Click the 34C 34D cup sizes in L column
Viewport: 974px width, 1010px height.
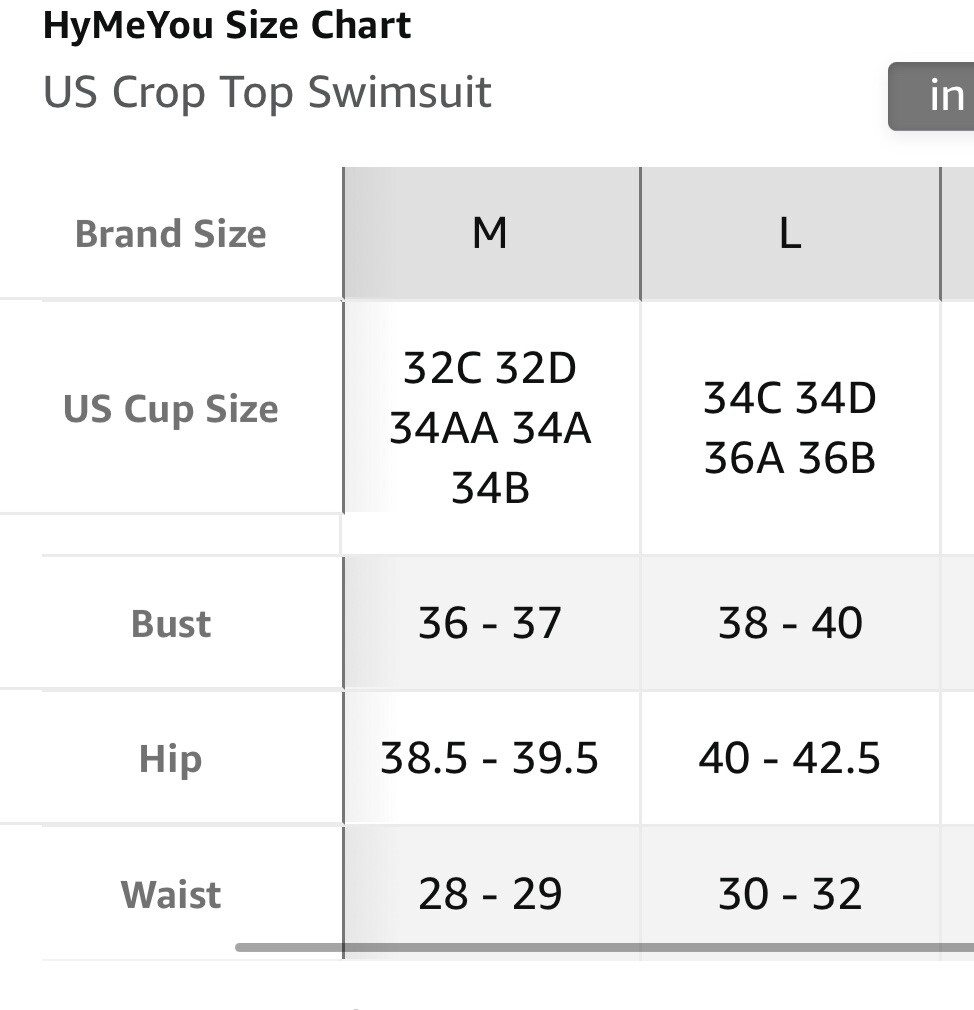790,398
